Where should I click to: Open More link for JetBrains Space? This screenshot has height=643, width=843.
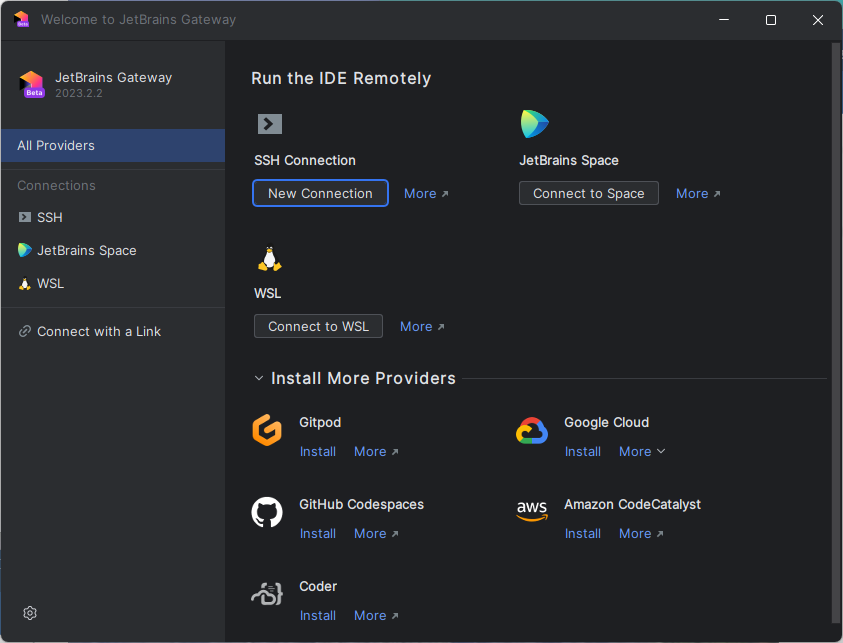[x=698, y=194]
